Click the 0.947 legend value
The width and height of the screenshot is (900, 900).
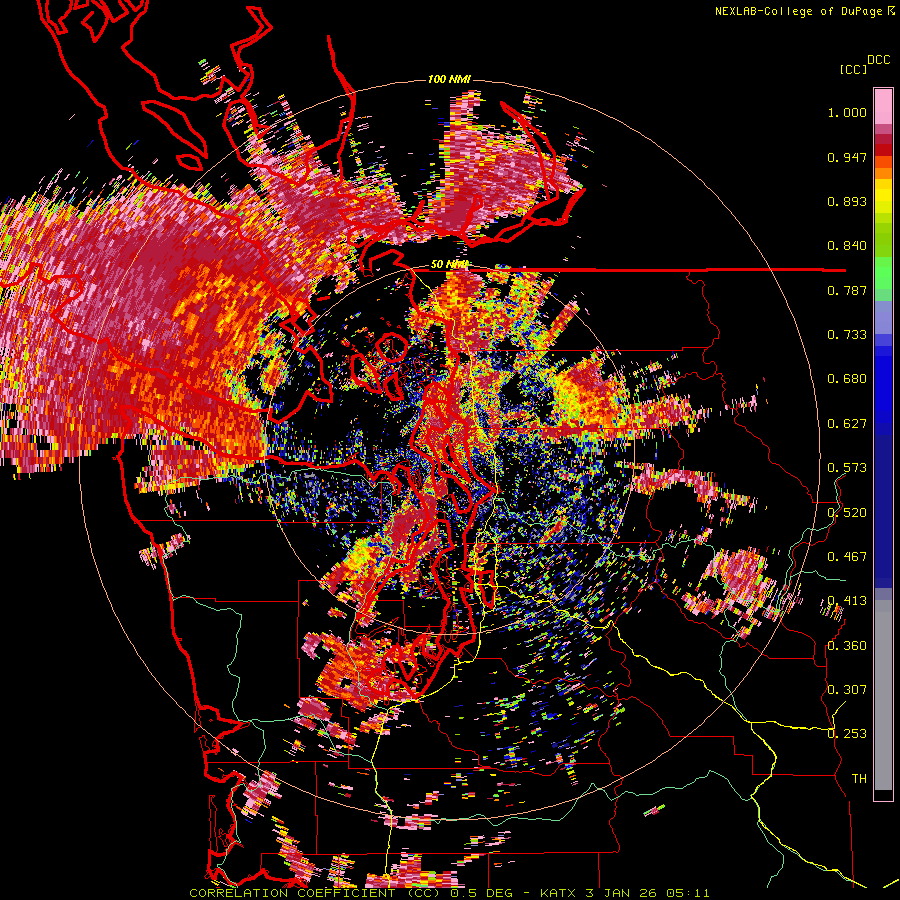[847, 157]
